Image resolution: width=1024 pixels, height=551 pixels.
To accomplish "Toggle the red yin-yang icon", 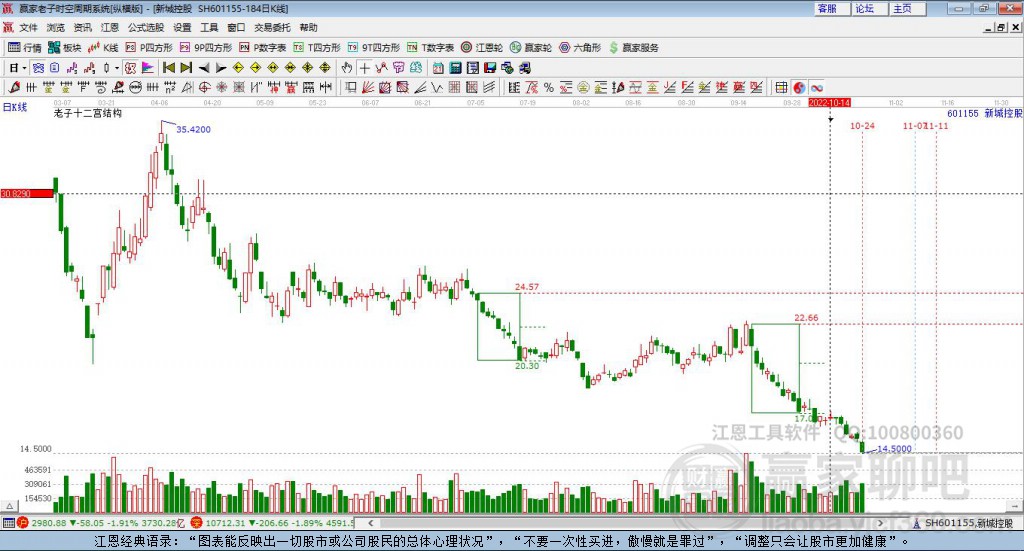I will (x=799, y=87).
